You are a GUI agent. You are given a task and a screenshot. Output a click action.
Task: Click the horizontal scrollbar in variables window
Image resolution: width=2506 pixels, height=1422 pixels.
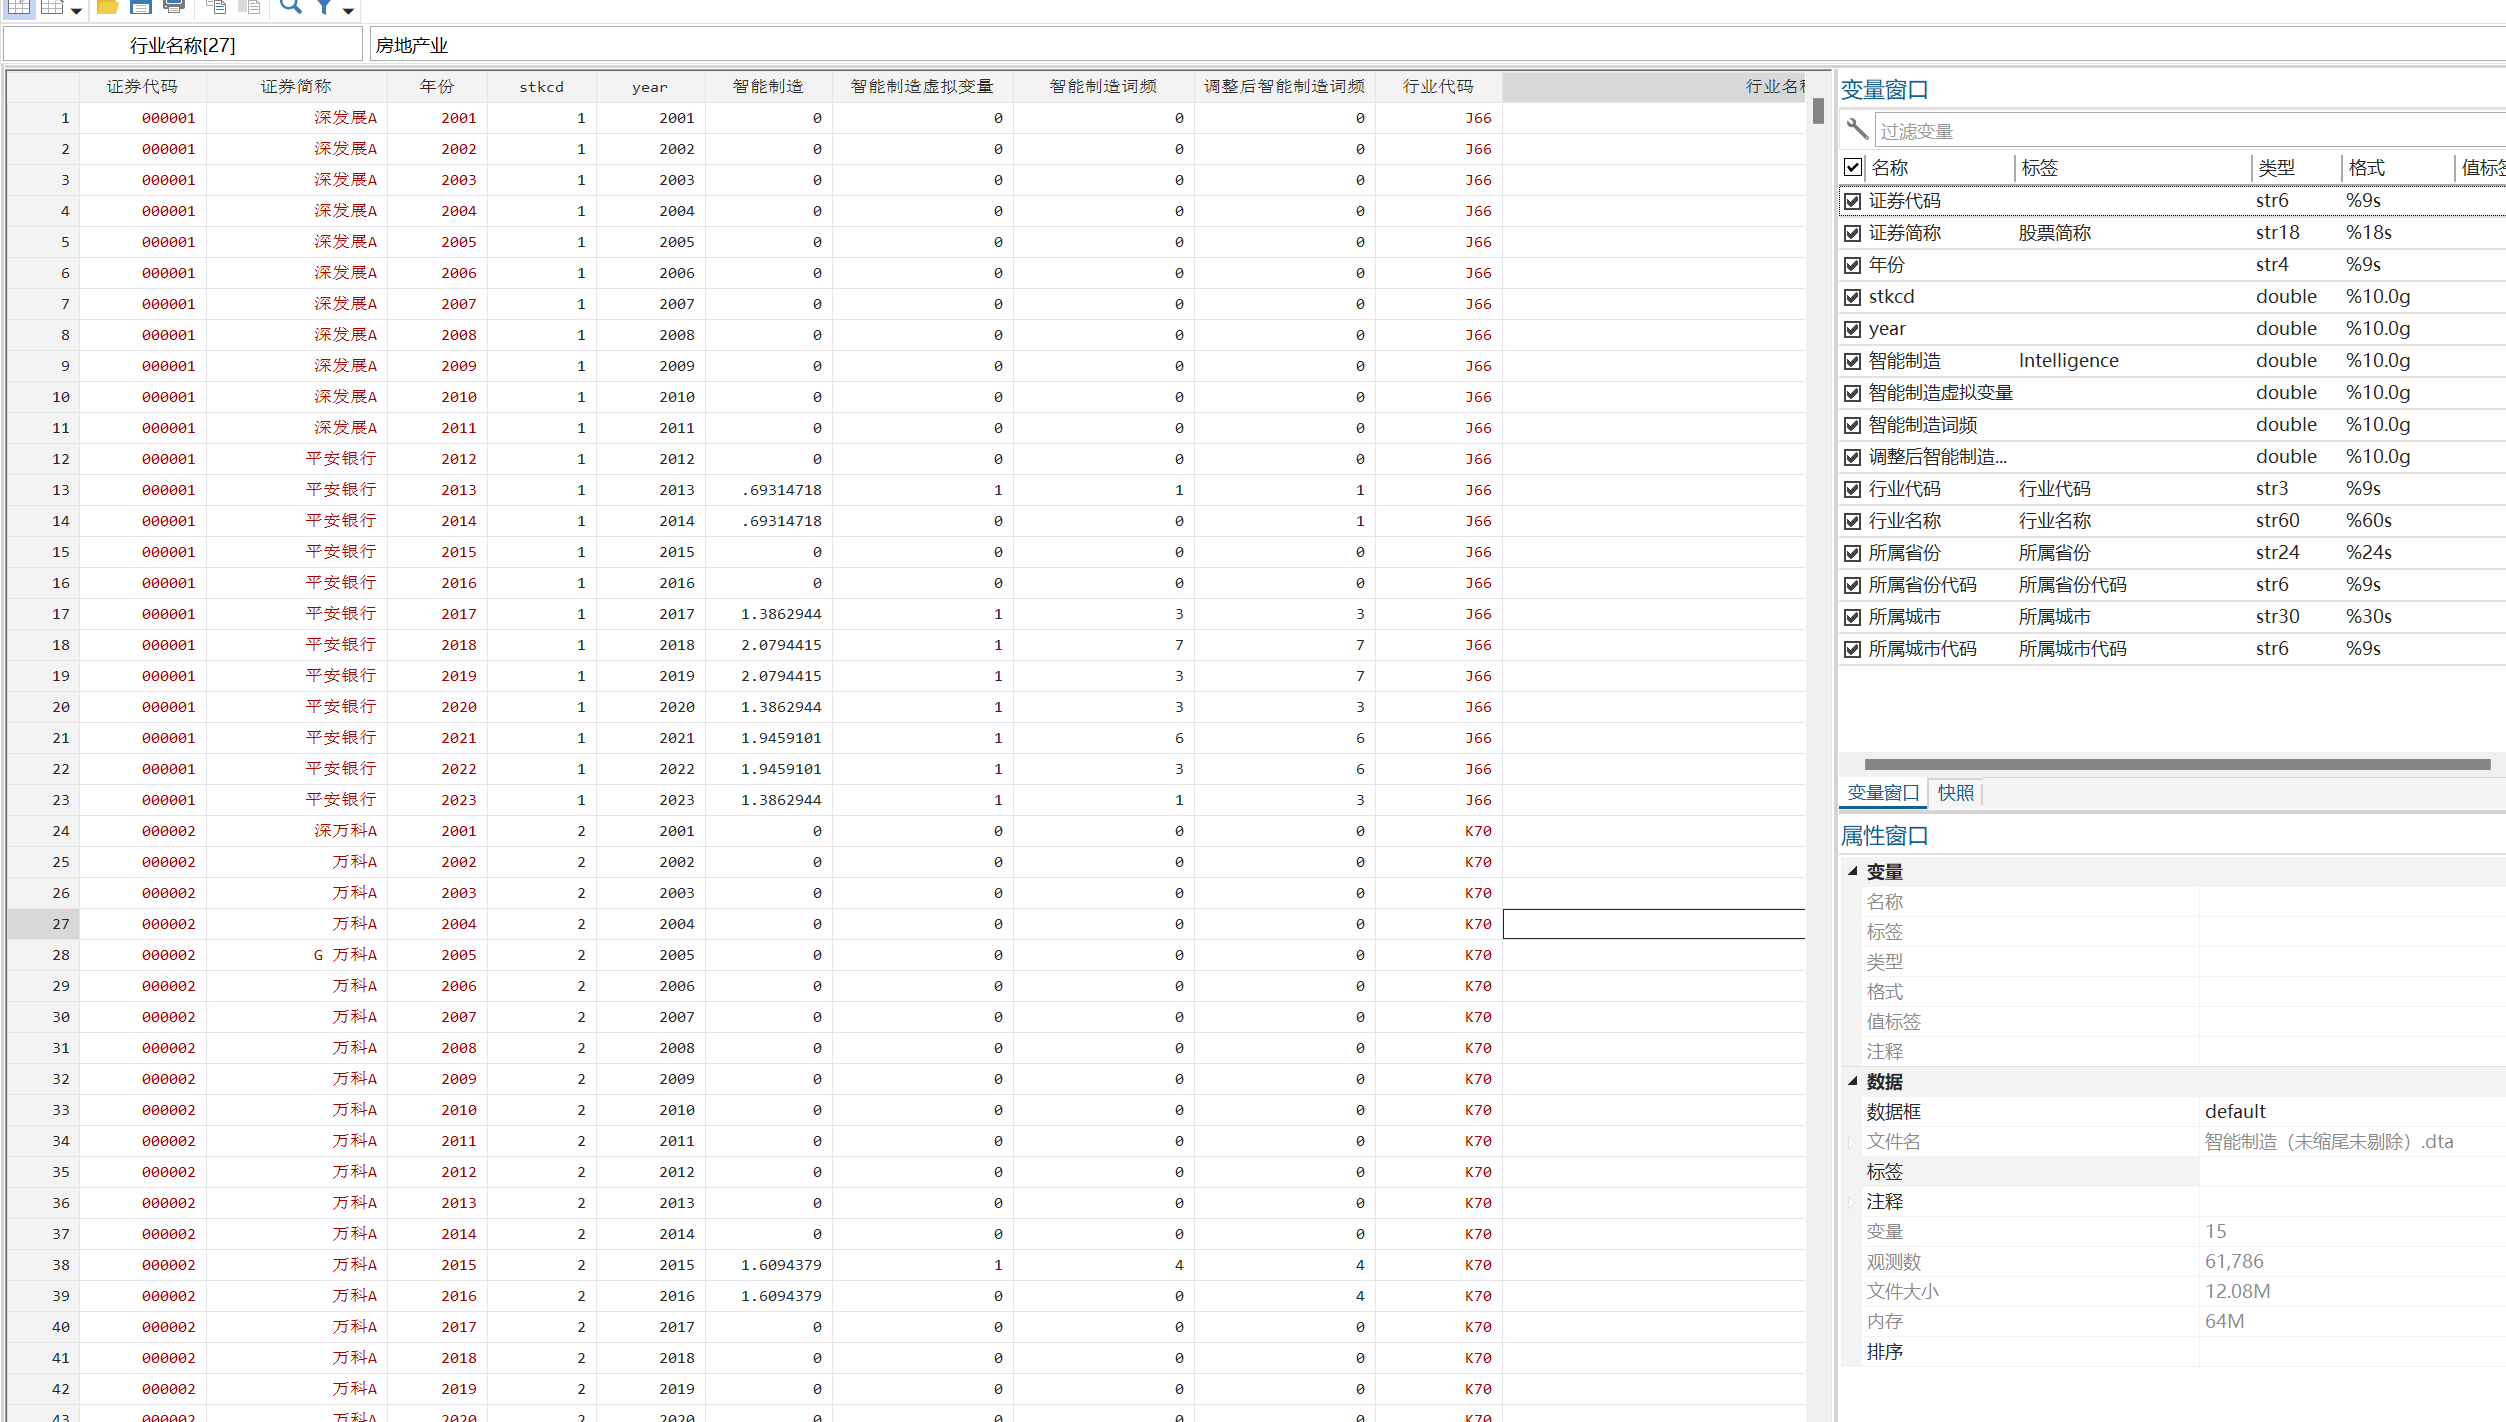click(2176, 764)
